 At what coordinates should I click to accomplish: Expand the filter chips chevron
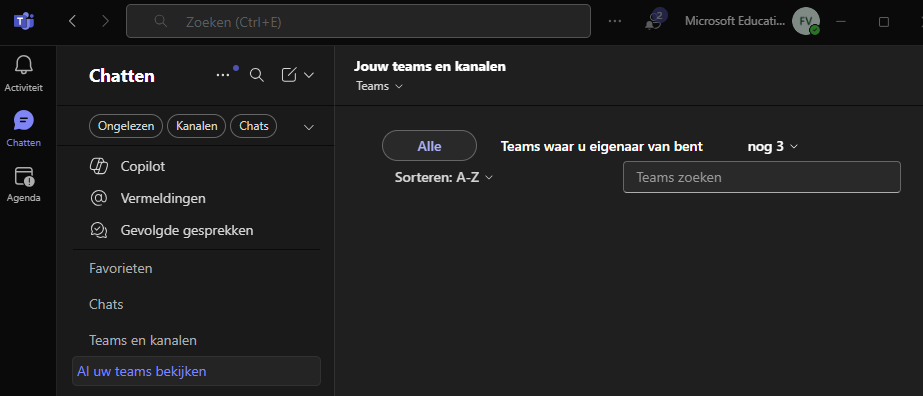(x=308, y=127)
